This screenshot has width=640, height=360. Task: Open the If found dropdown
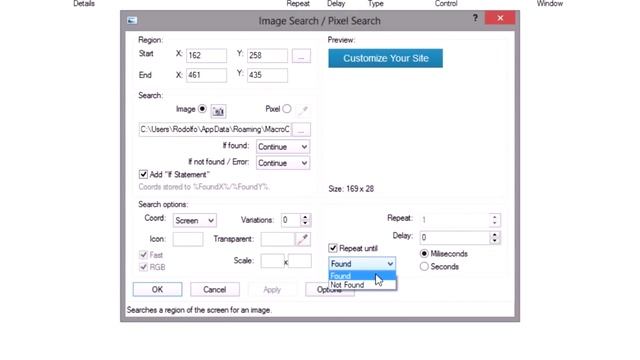pos(282,147)
